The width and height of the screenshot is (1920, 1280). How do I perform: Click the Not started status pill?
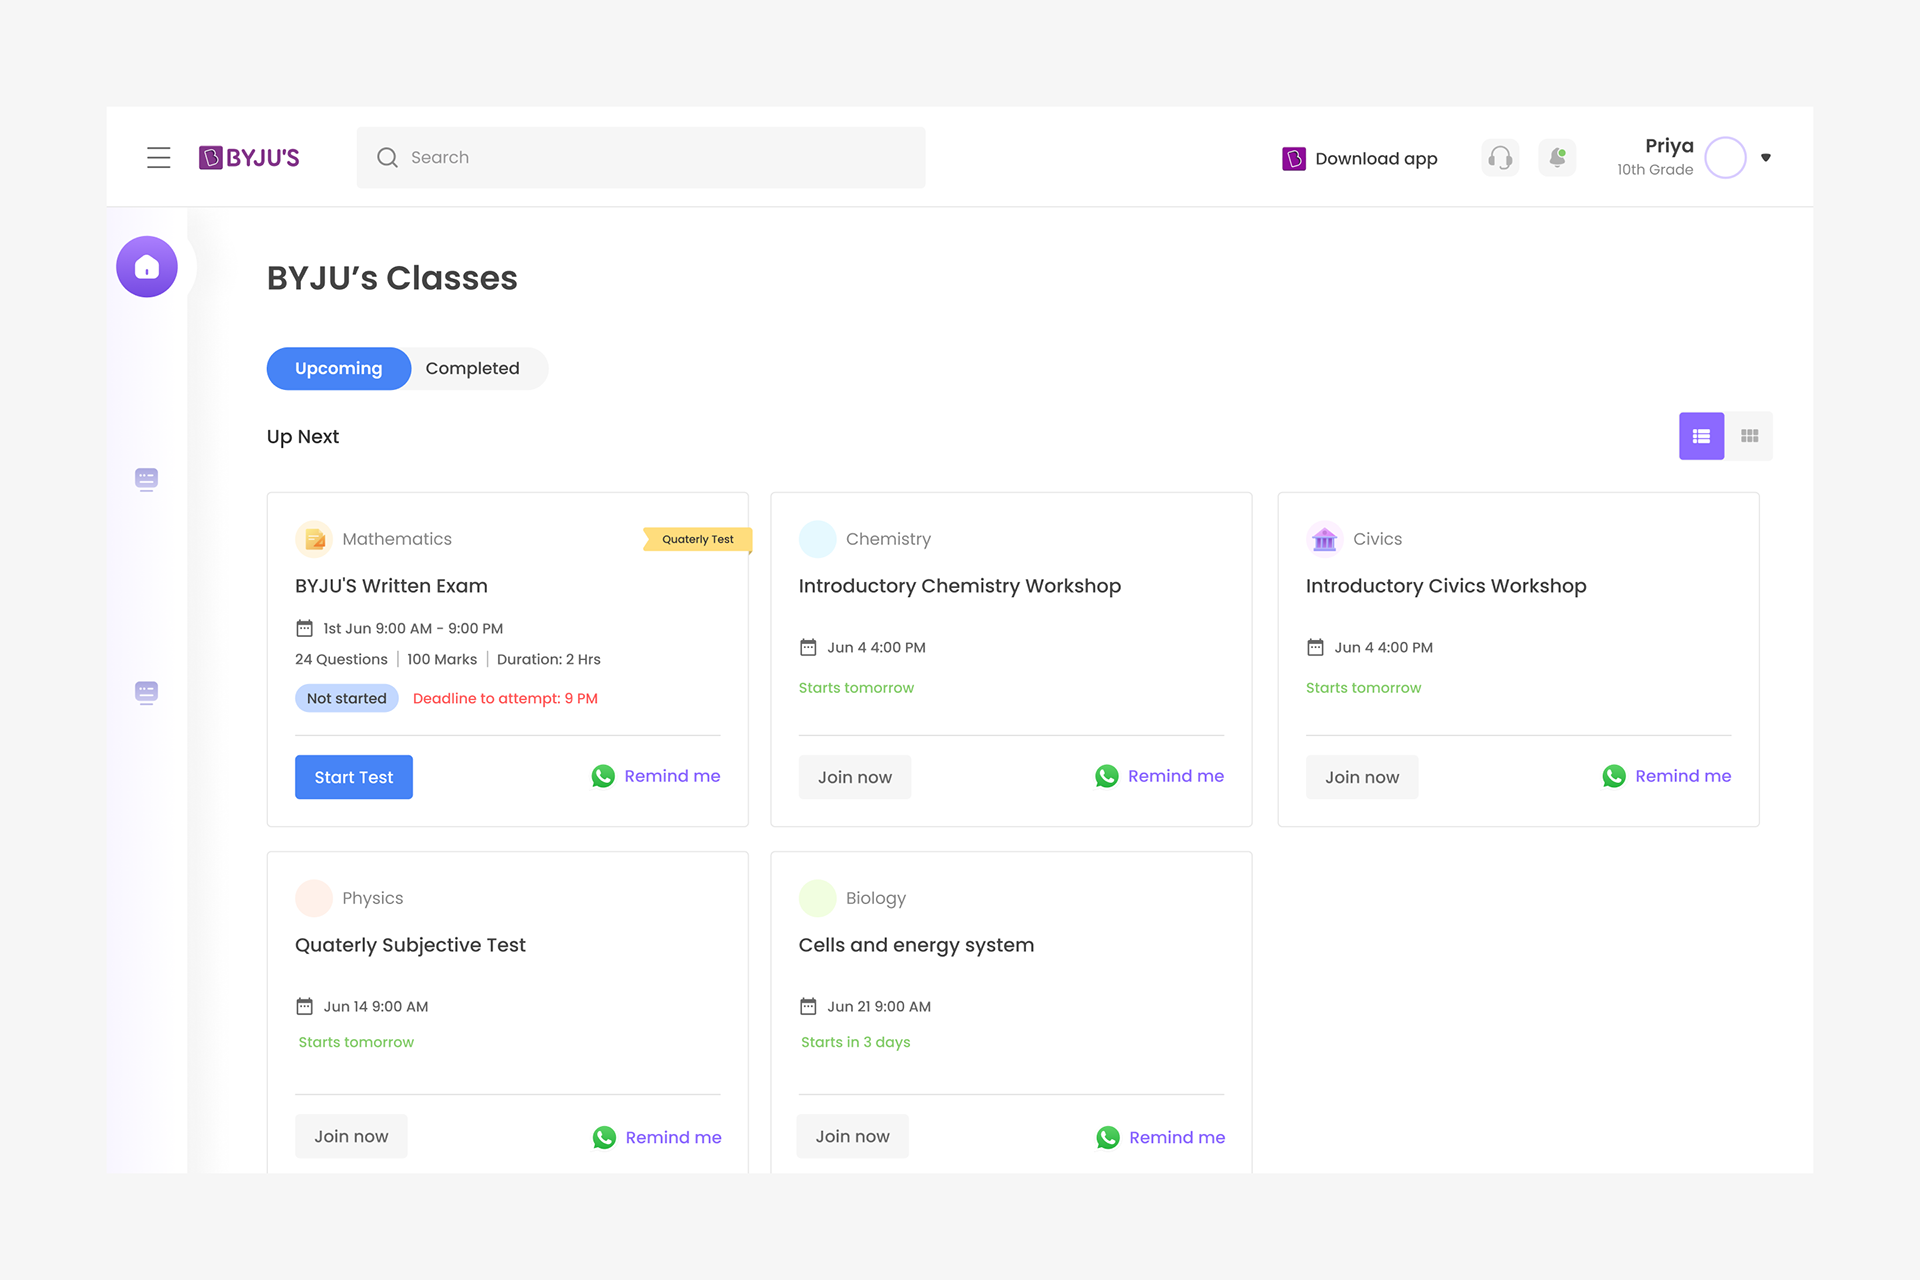[347, 698]
